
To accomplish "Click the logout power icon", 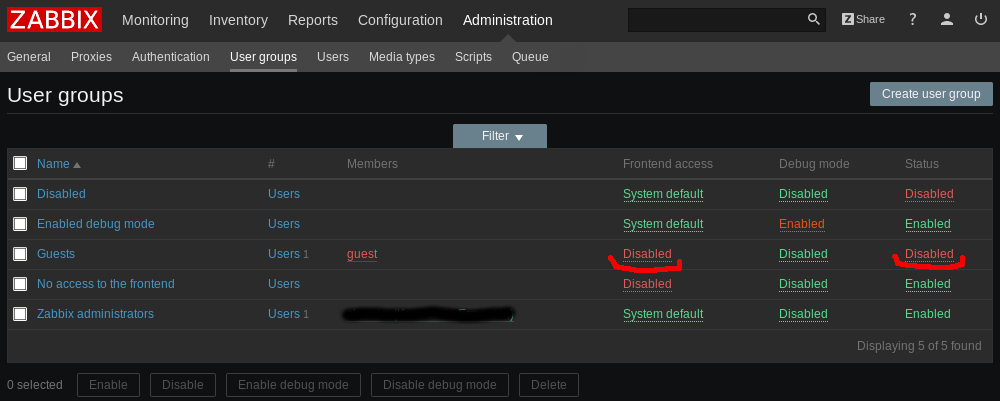I will click(981, 20).
